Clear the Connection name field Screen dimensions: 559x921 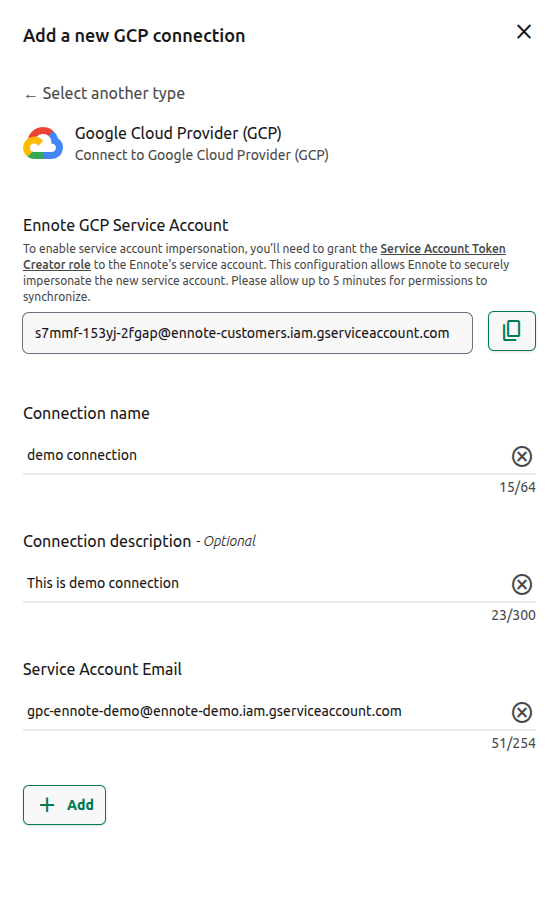pos(521,456)
